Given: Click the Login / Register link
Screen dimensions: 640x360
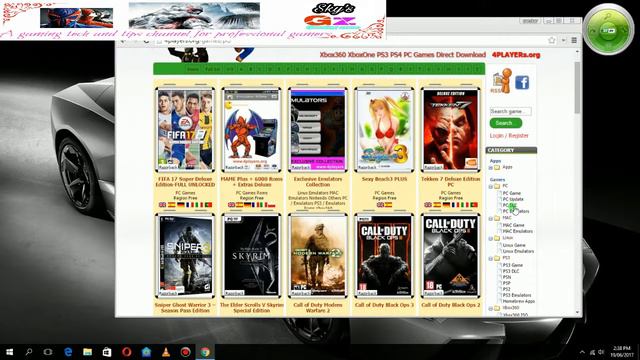Looking at the screenshot, I should [509, 136].
